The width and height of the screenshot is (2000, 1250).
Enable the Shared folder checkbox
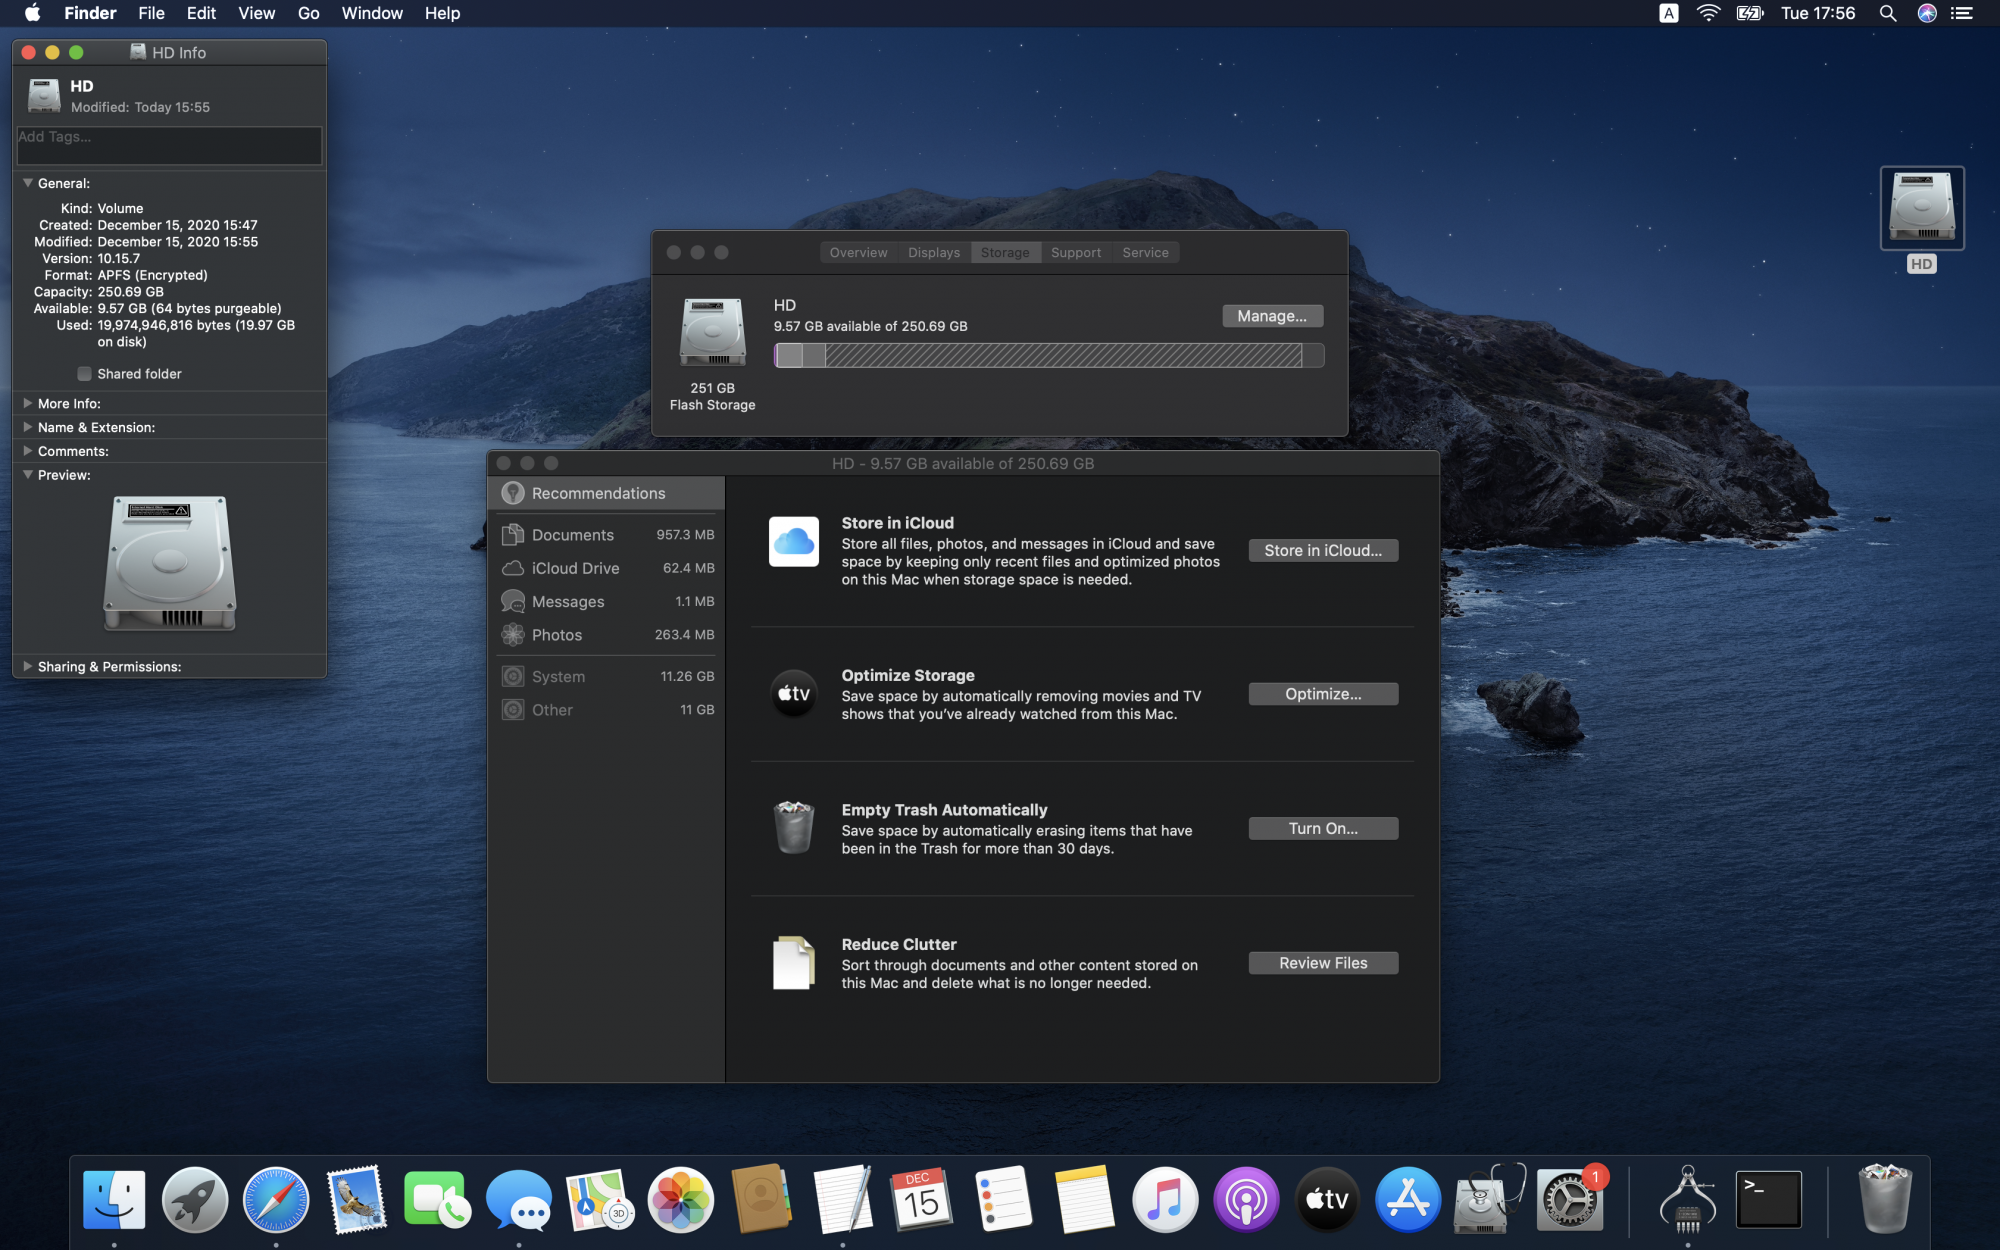tap(85, 374)
